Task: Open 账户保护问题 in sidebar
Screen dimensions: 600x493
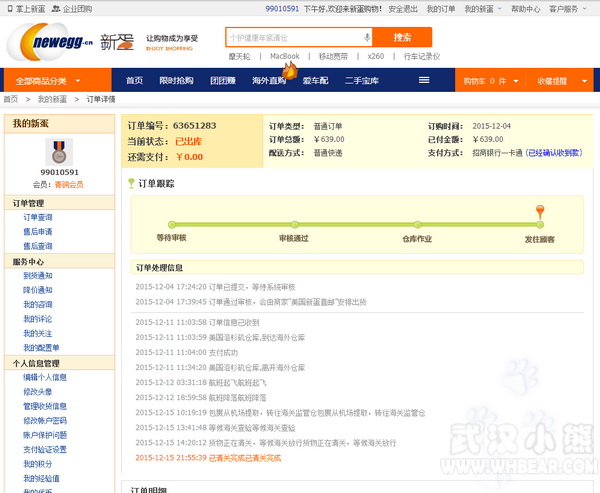Action: (x=45, y=435)
